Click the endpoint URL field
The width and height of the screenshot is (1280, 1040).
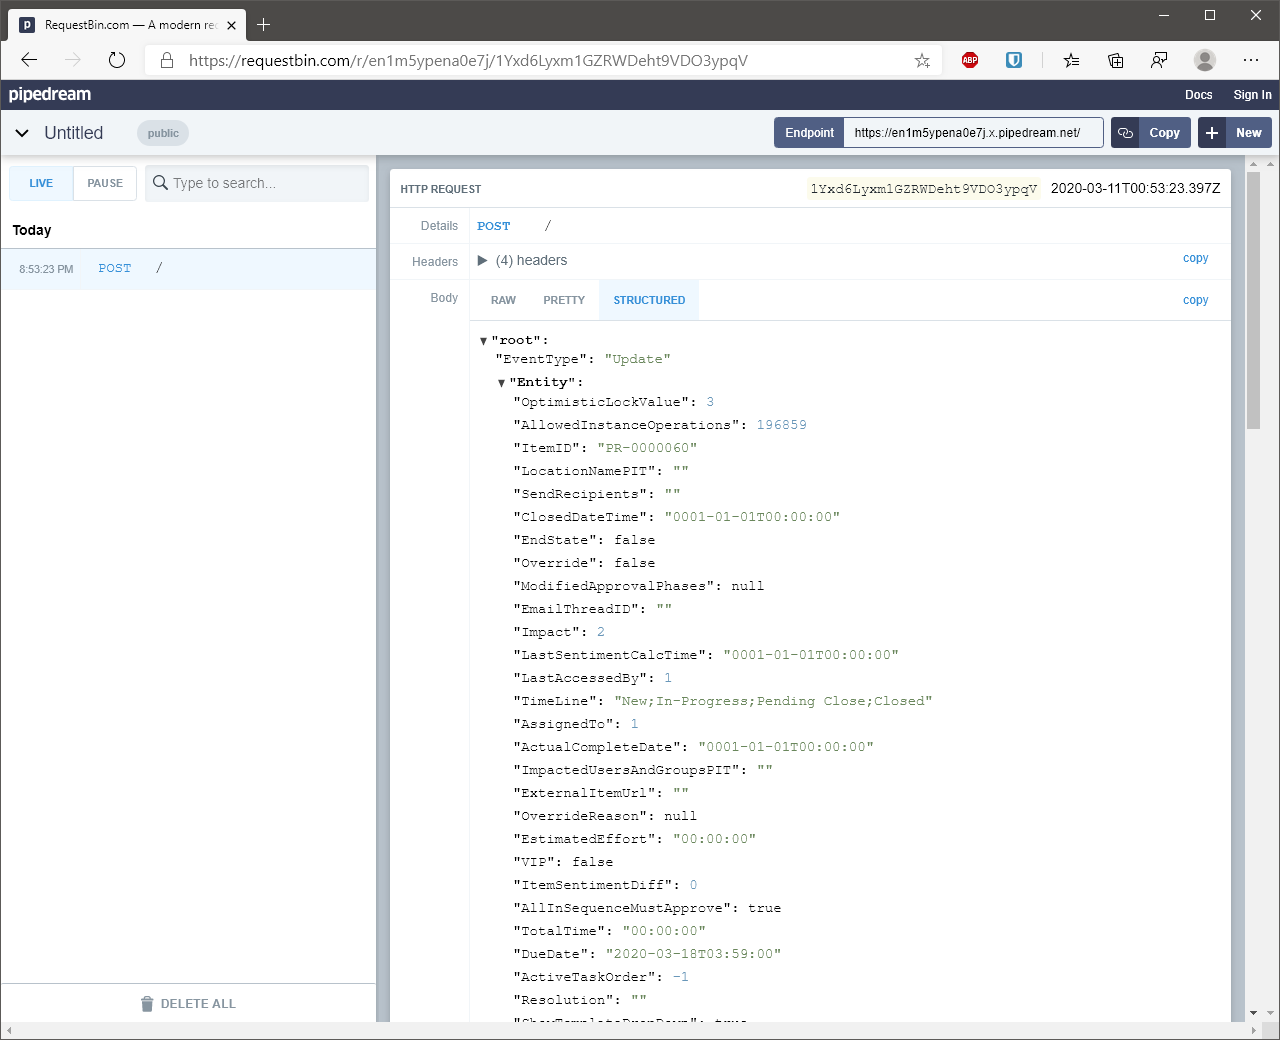click(973, 133)
